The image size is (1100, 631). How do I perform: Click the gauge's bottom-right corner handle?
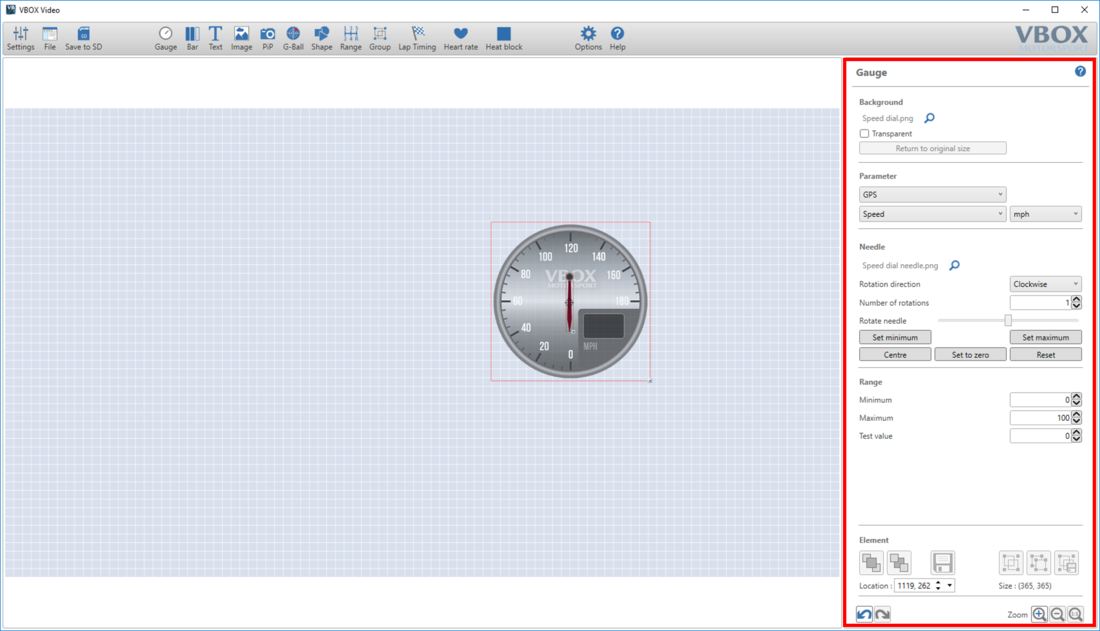coord(650,381)
